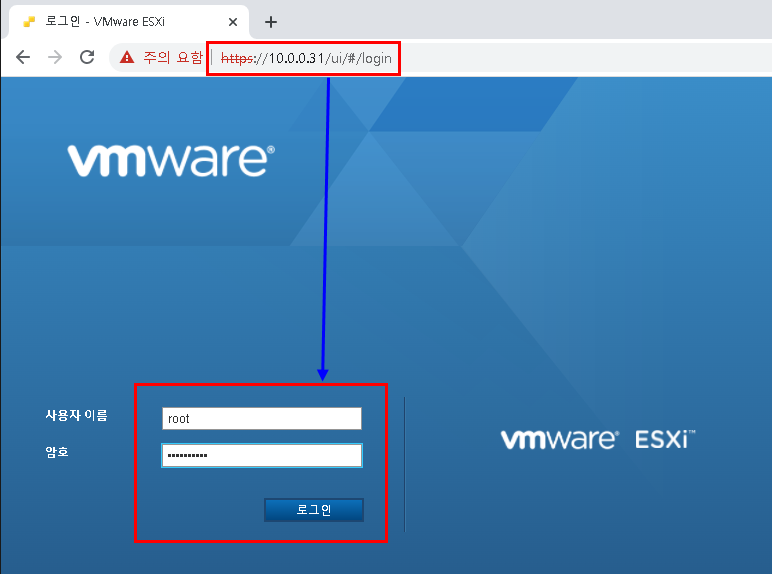Open the red security warning triangle
This screenshot has width=772, height=574.
coord(127,58)
